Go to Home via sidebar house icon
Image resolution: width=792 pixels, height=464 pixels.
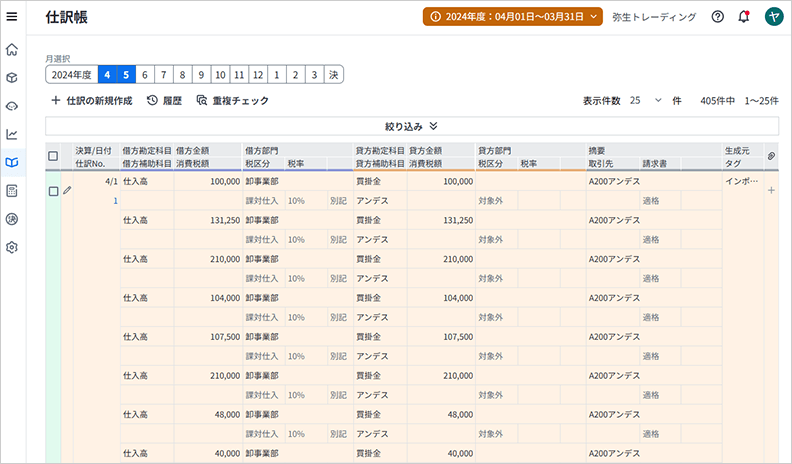[12, 49]
